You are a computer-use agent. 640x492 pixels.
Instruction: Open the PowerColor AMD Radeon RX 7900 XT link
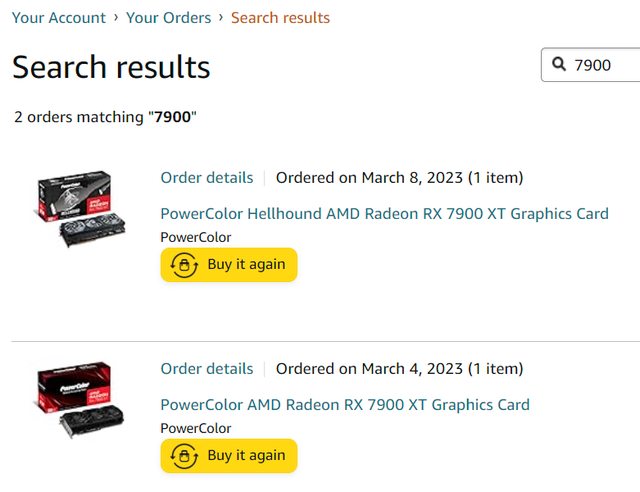(345, 404)
